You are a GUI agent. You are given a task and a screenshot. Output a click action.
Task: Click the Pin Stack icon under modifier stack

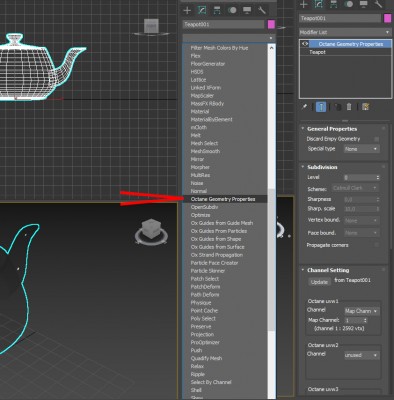[304, 107]
